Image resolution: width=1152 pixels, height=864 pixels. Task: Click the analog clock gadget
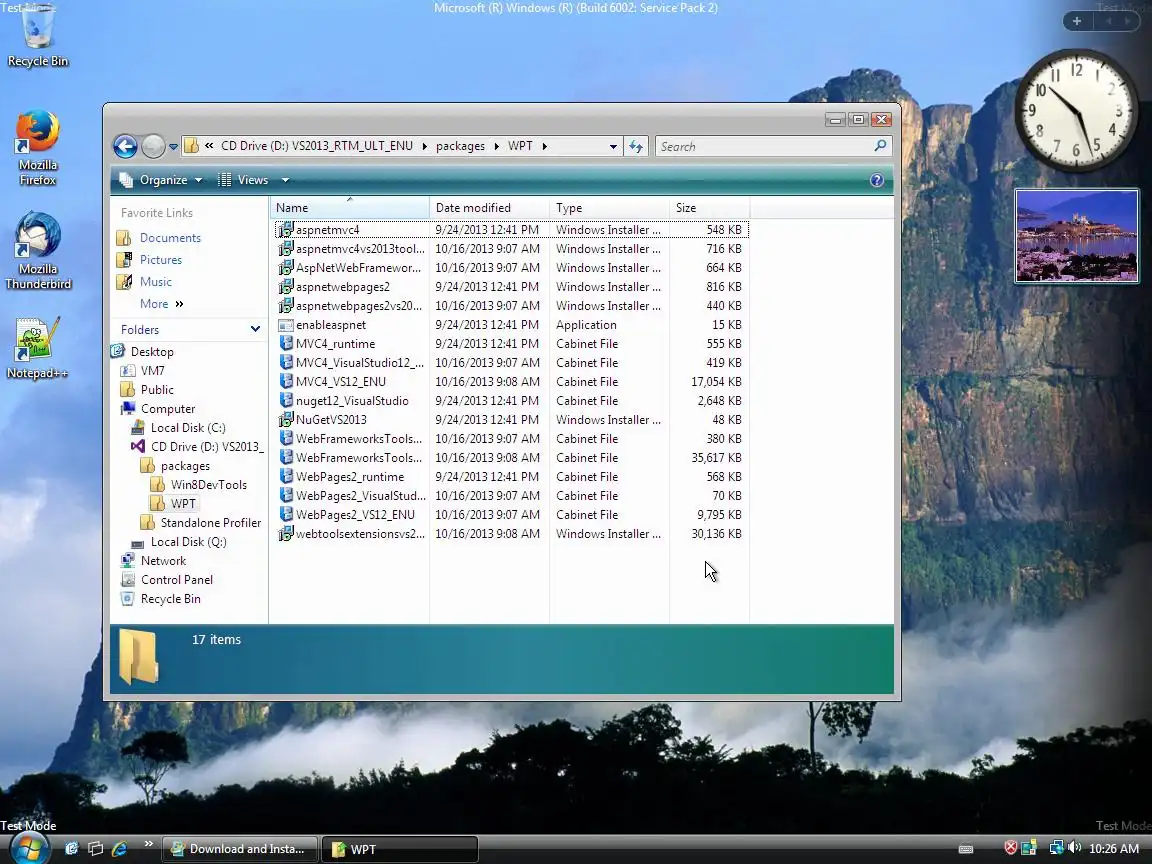[x=1076, y=110]
